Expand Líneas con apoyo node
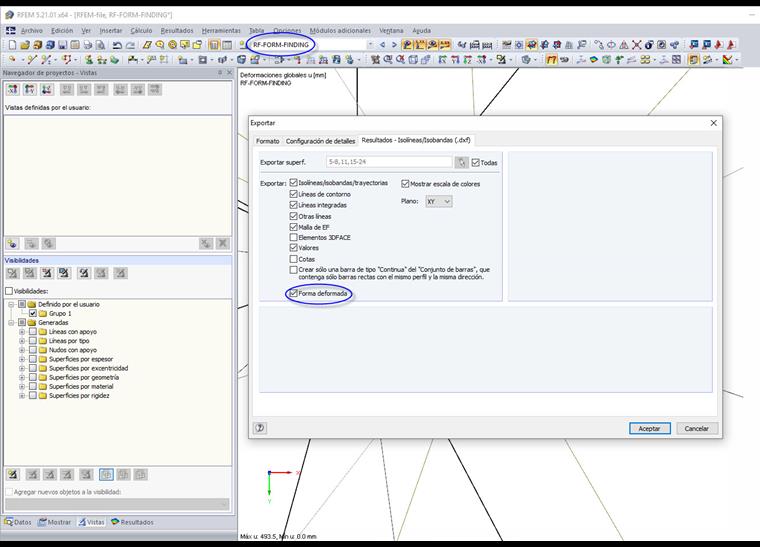This screenshot has height=547, width=760. tap(22, 332)
